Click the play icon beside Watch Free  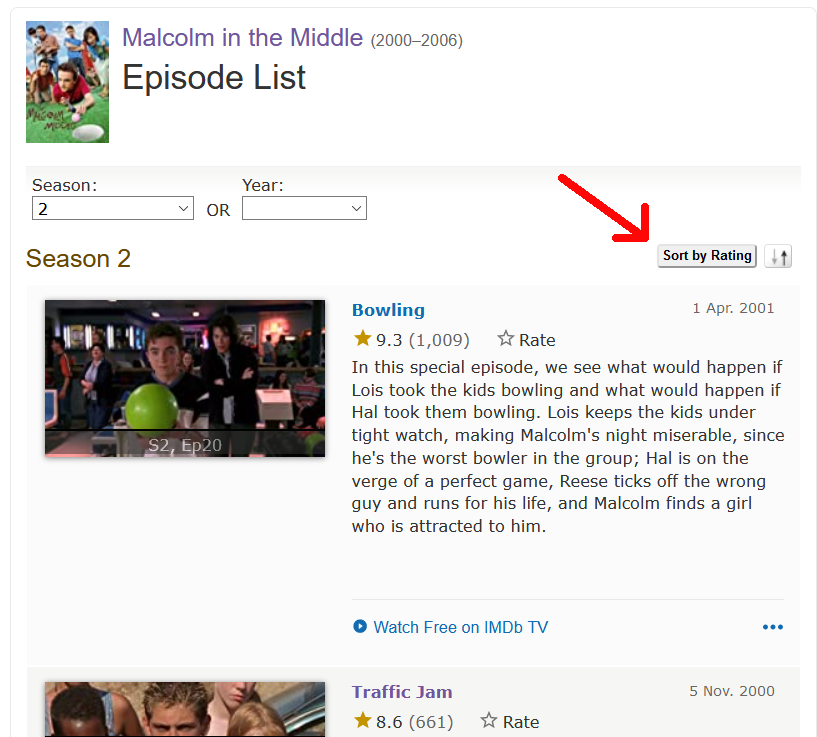point(360,626)
